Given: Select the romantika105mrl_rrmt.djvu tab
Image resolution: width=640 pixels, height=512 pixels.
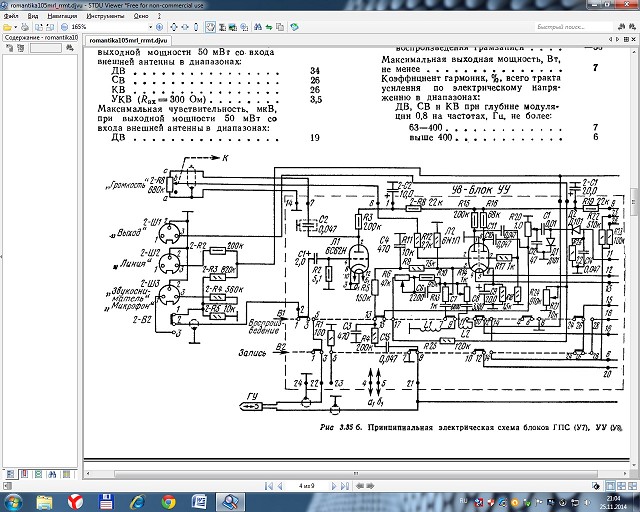Looking at the screenshot, I should click(x=128, y=41).
